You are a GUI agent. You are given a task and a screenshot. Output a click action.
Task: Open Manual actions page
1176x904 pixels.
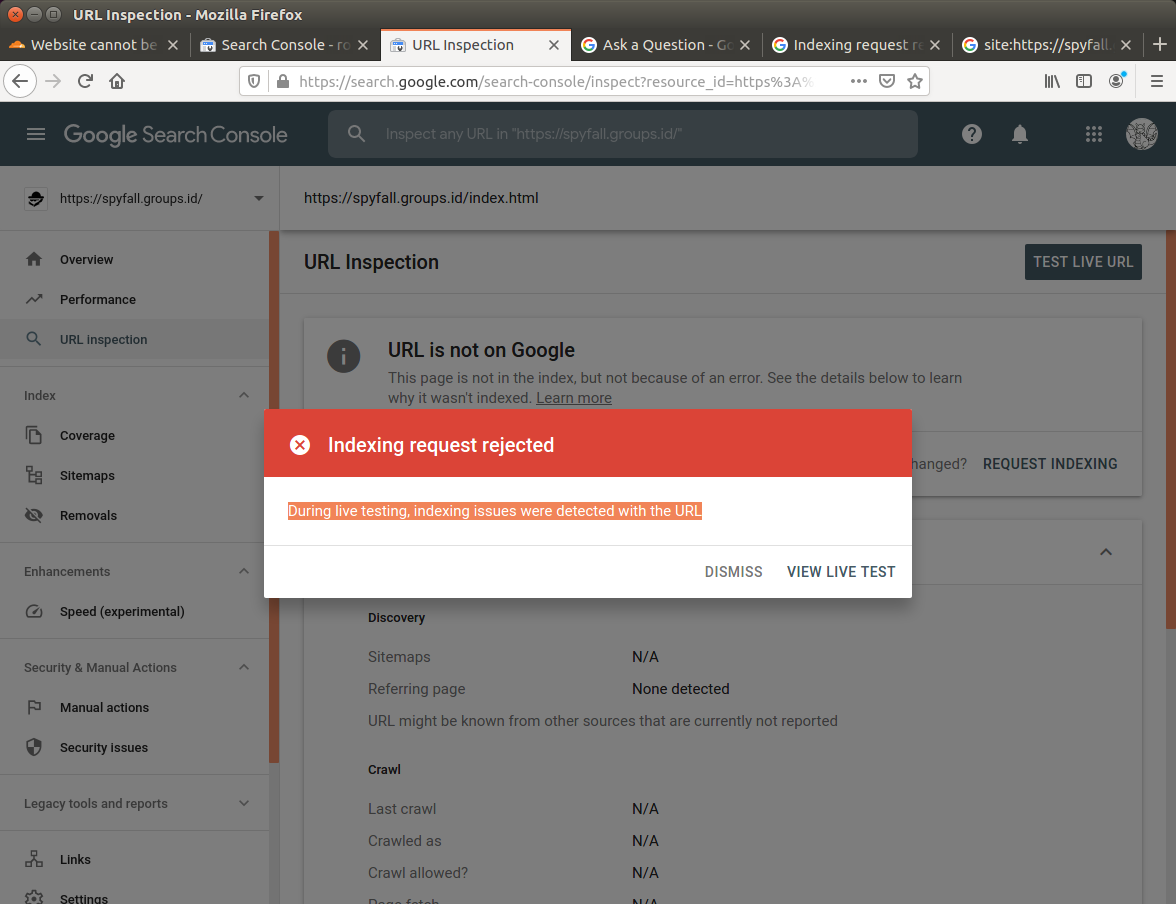134,707
